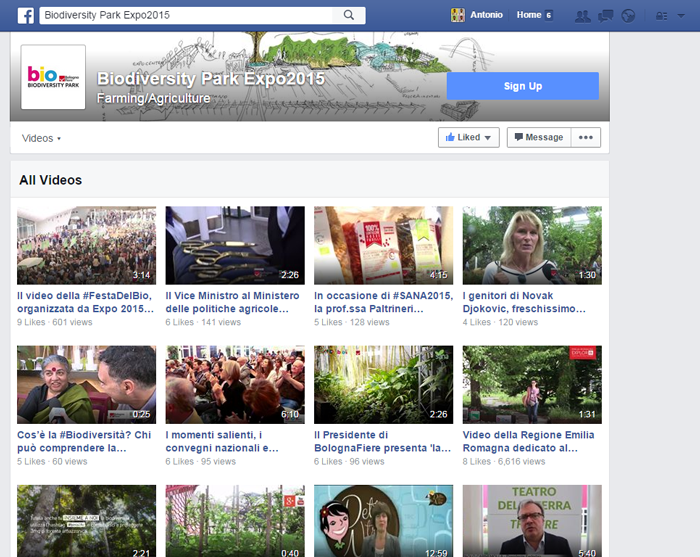Open the Biodiversity Park Expo2015 page title
This screenshot has width=700, height=557.
[211, 79]
